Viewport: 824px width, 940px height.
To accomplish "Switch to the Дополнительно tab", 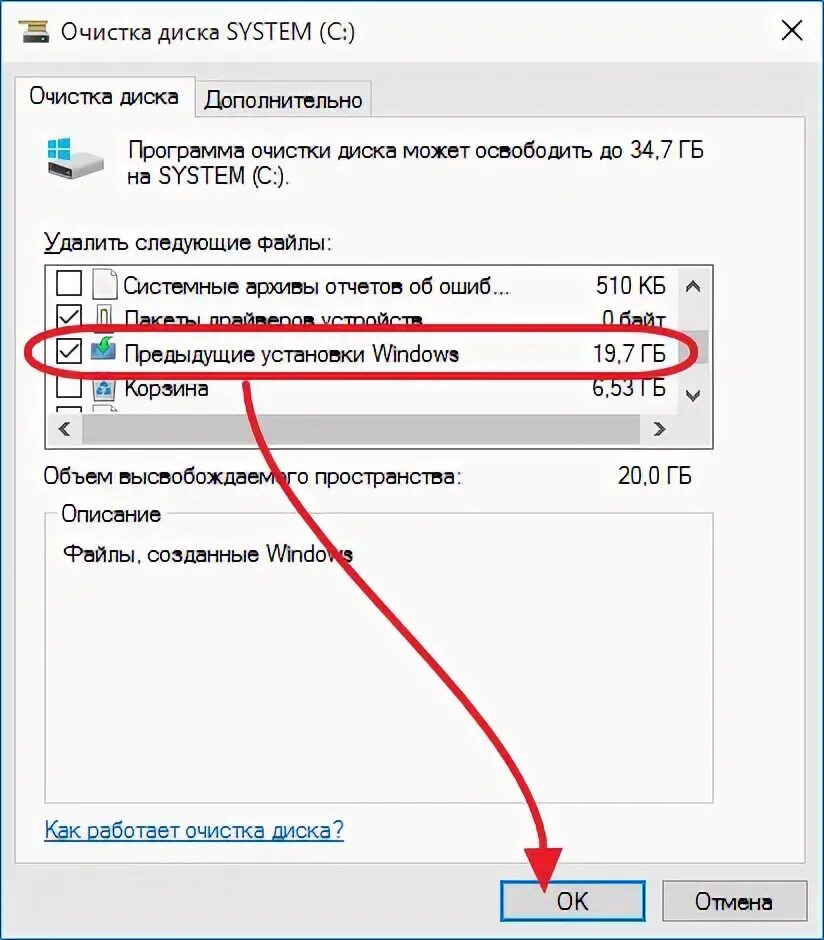I will 283,99.
